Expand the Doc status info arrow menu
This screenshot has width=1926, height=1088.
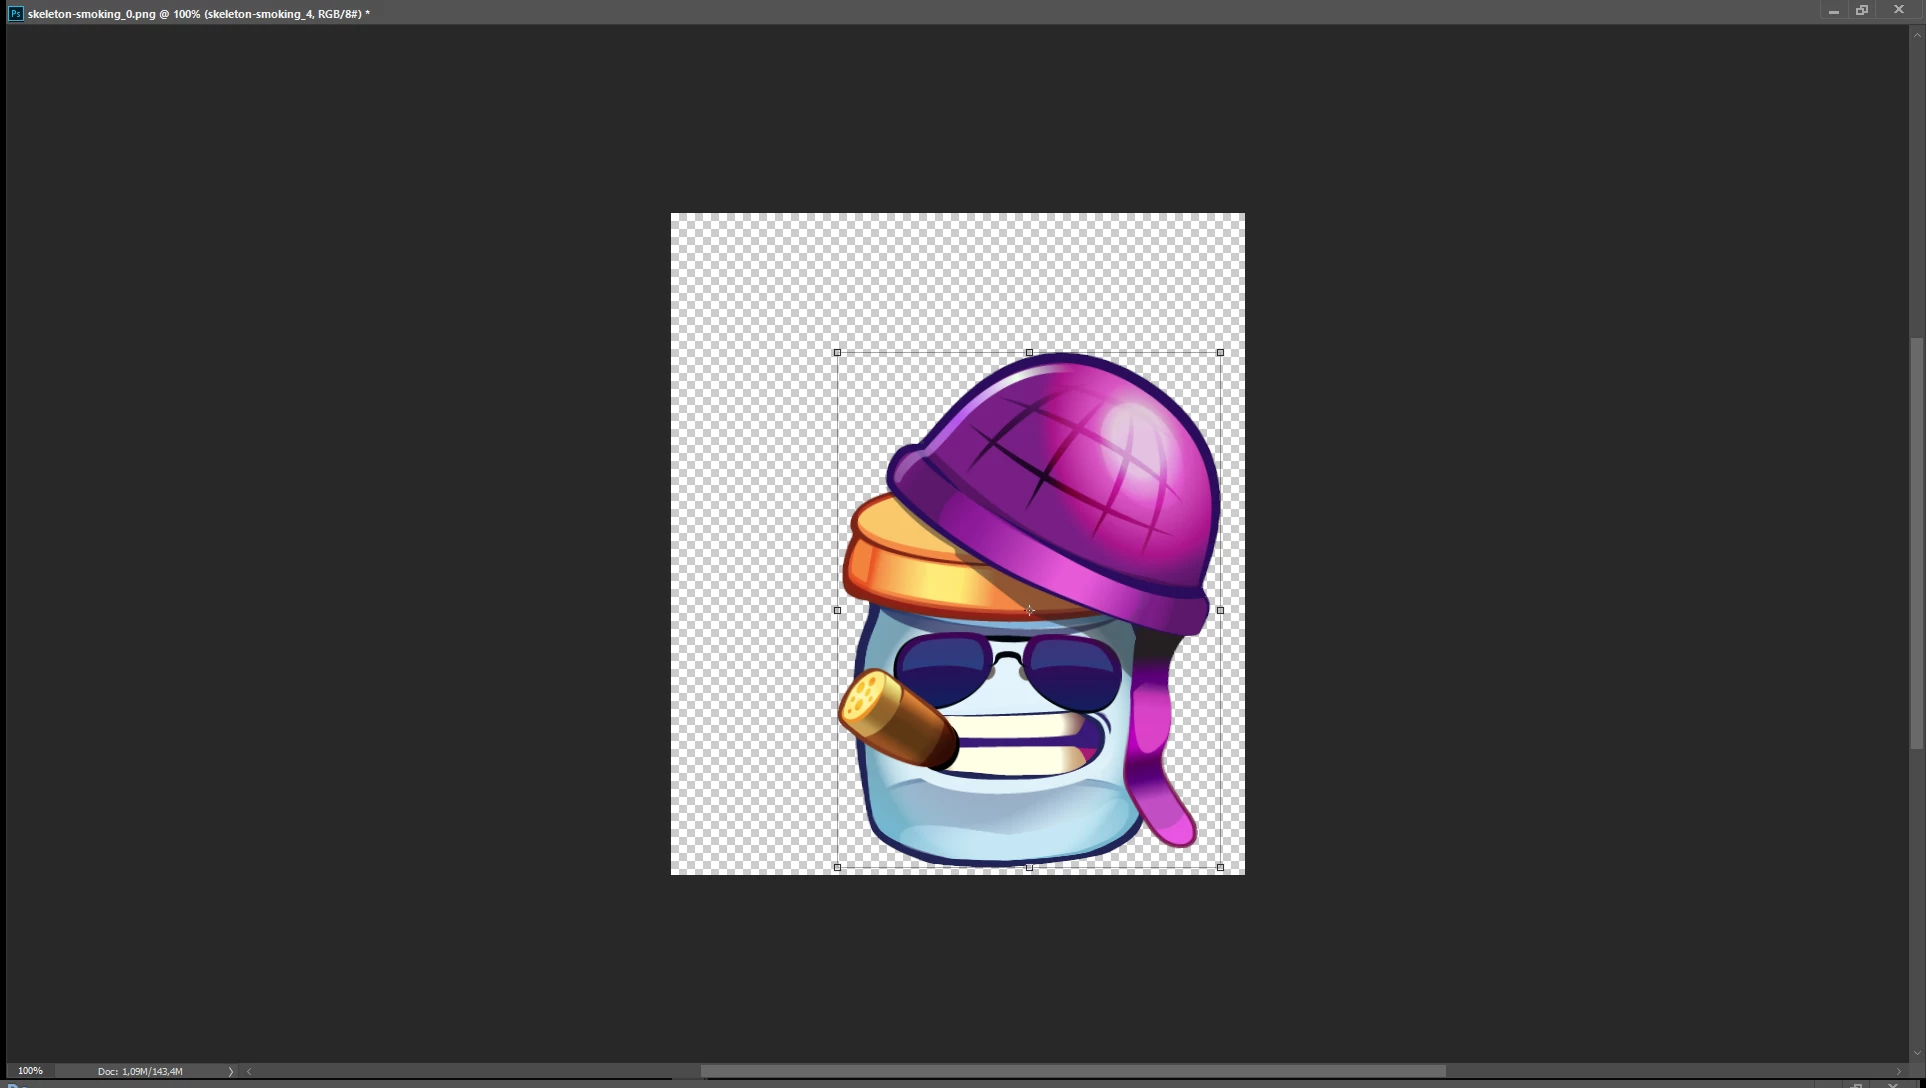pyautogui.click(x=231, y=1072)
